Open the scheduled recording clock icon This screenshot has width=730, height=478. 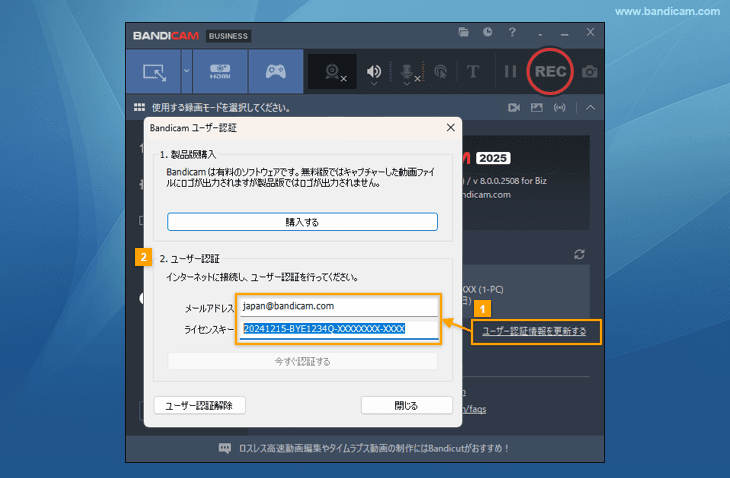pos(487,32)
